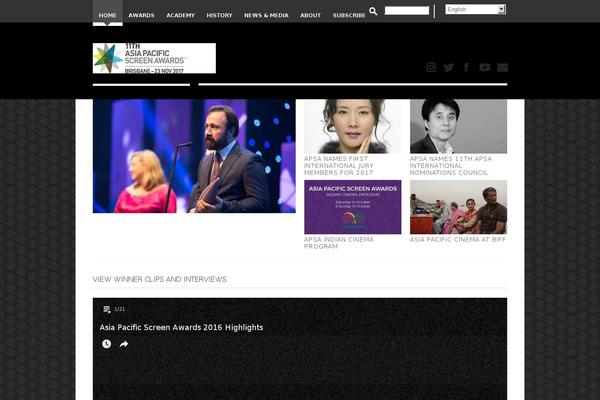Open the nominations council man portrait thumbnail
This screenshot has height=400, width=600.
458,126
